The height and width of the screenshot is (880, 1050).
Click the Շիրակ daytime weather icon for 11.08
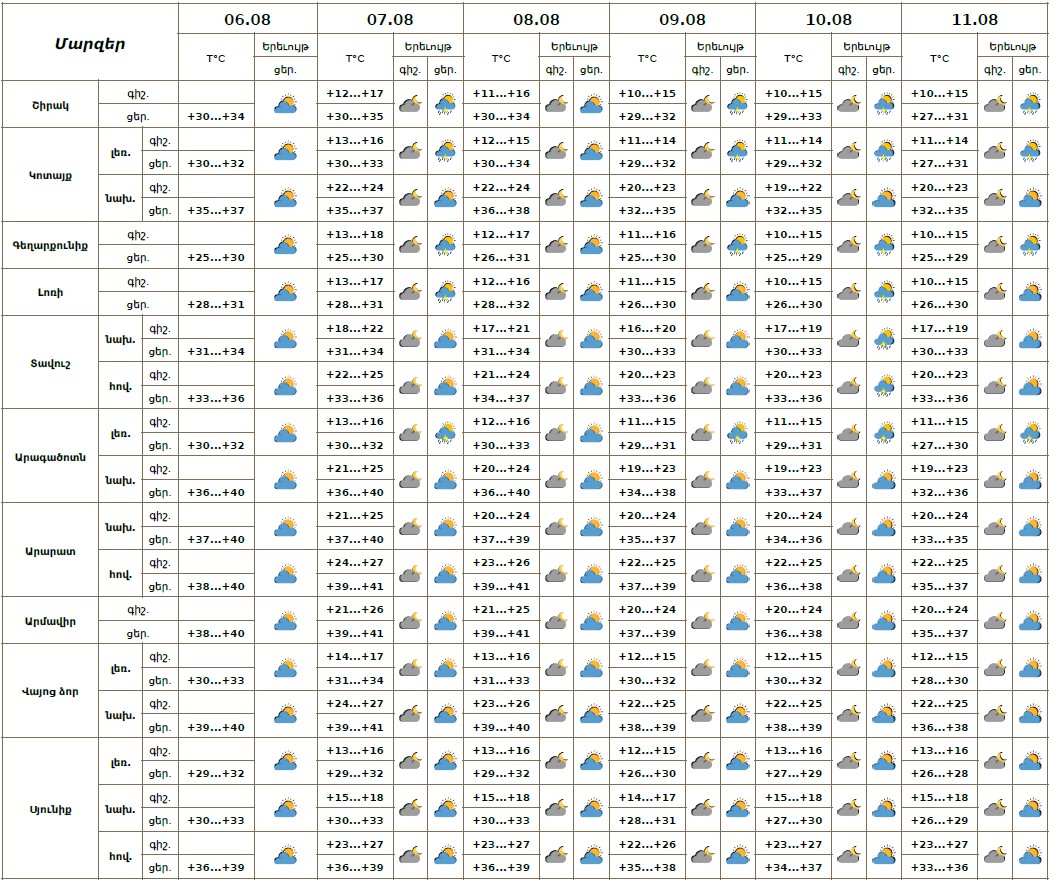pos(1030,104)
